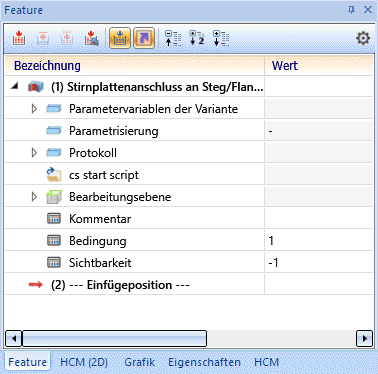
Task: Click the horizontal scrollbar right arrow
Action: click(364, 339)
